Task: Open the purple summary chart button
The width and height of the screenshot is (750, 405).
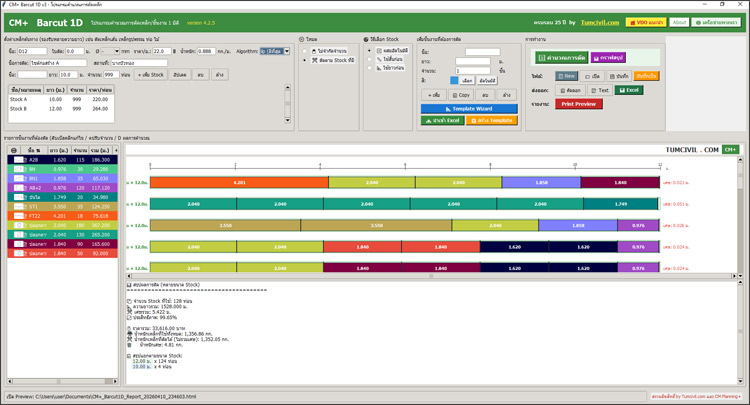Action: coord(608,58)
